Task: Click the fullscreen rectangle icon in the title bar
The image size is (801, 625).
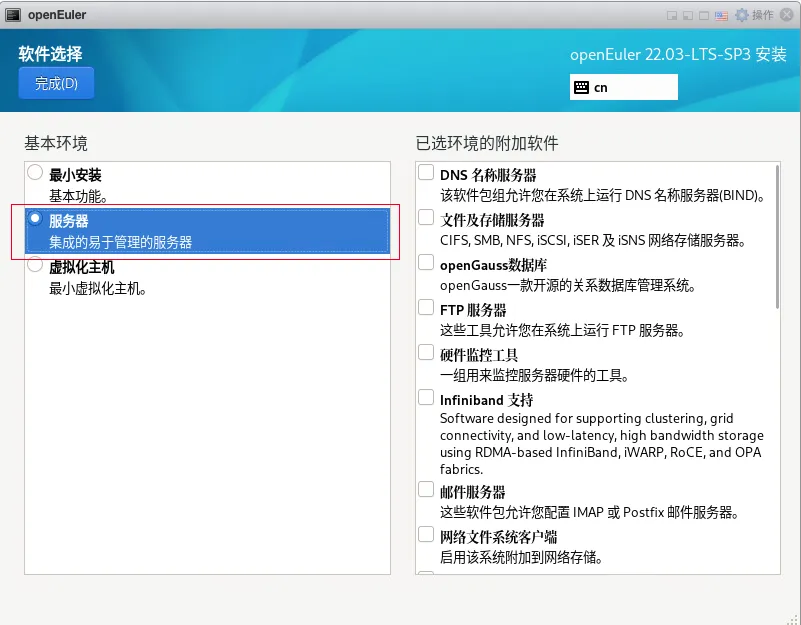Action: click(x=706, y=15)
